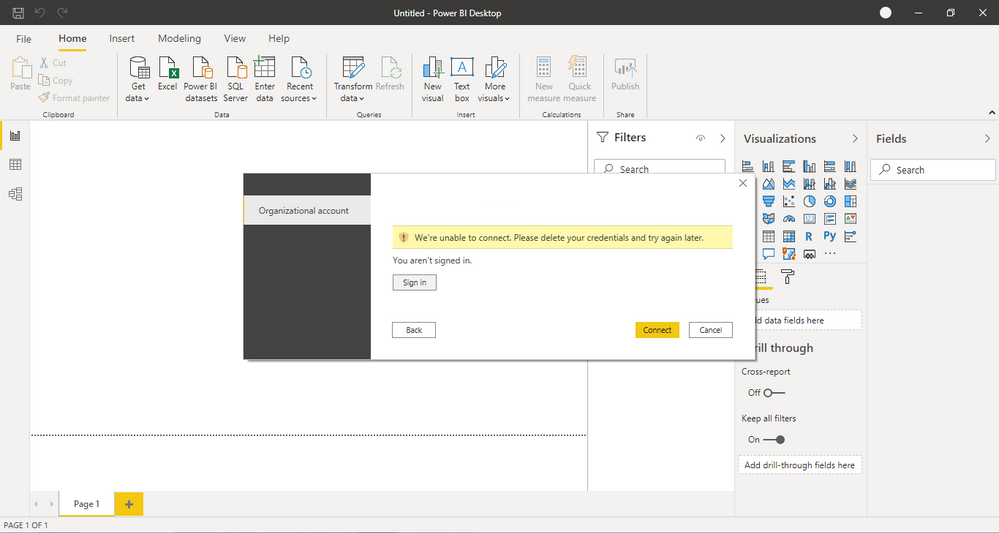Toggle the eye icon in Filters pane header

point(700,138)
